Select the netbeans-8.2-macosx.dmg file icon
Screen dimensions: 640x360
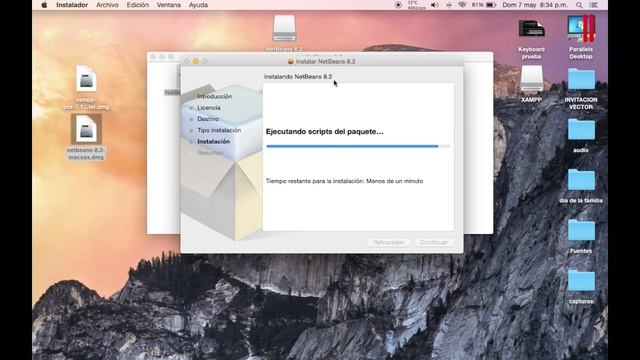(x=86, y=129)
